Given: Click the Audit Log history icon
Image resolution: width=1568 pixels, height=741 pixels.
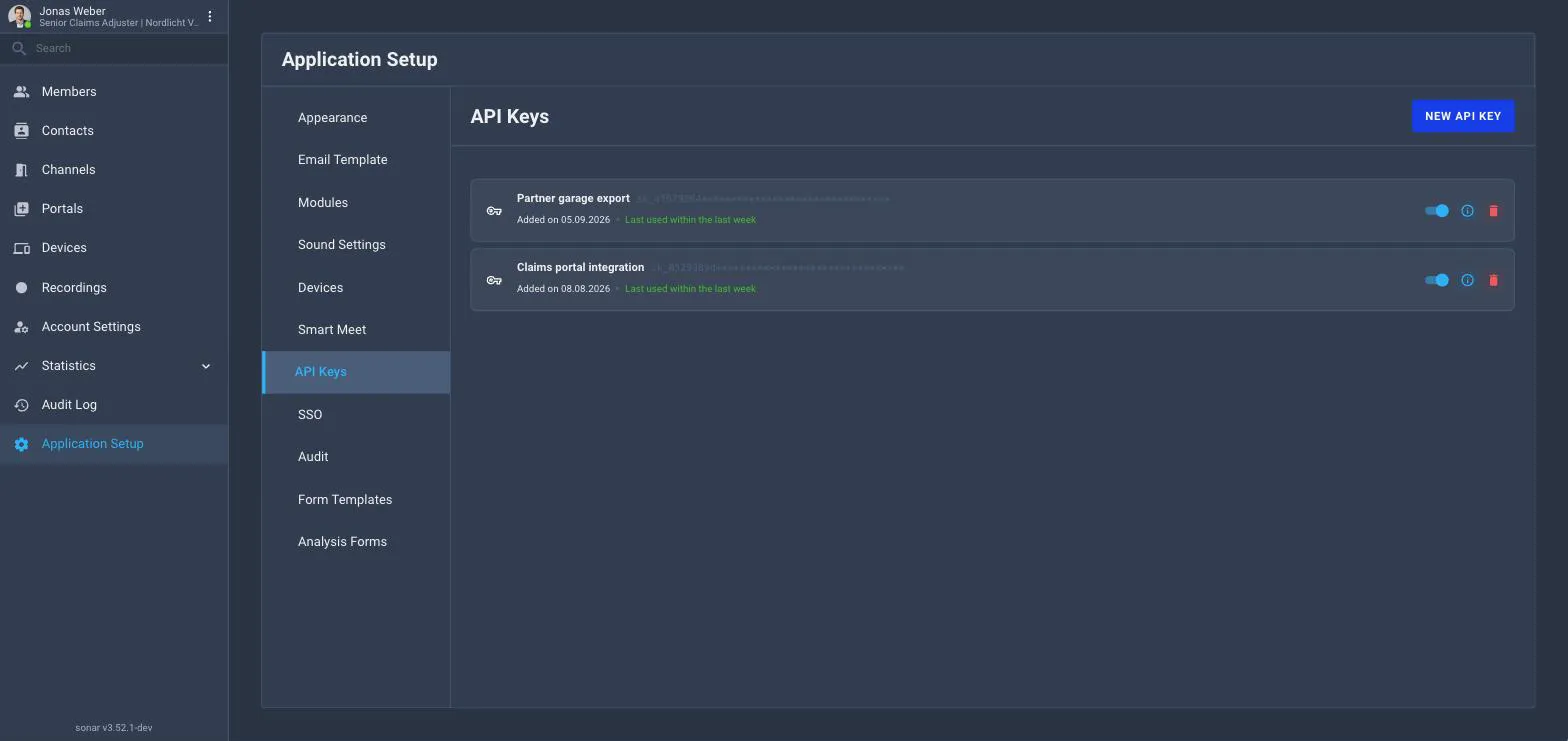Looking at the screenshot, I should point(21,405).
